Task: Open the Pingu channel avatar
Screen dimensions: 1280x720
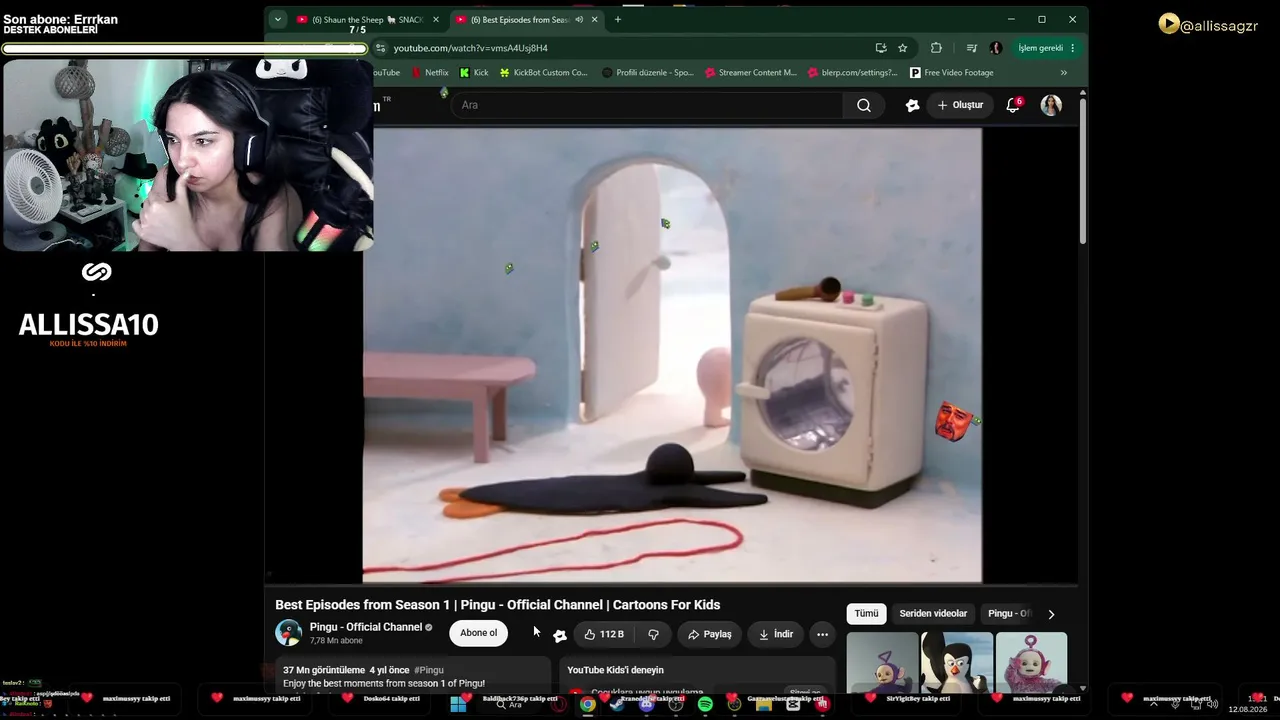Action: coord(288,633)
